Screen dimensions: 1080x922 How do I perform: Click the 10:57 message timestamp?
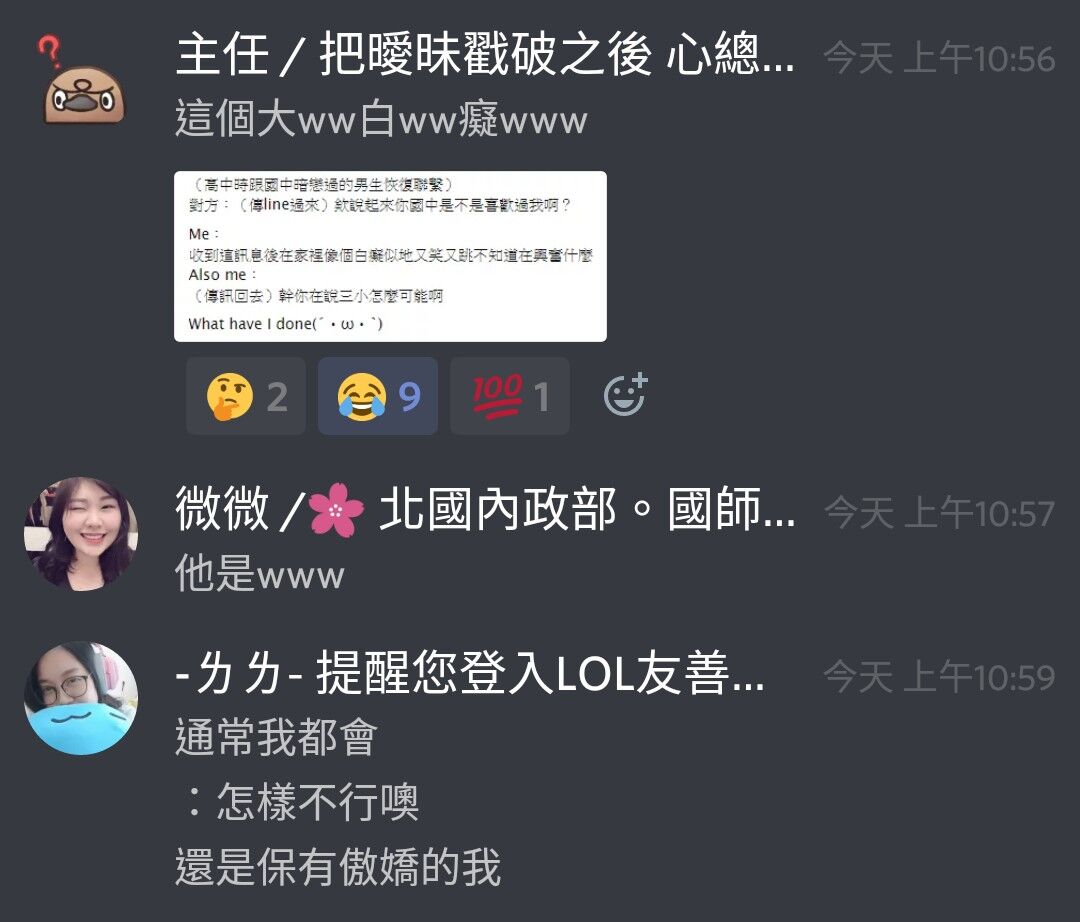coord(939,513)
